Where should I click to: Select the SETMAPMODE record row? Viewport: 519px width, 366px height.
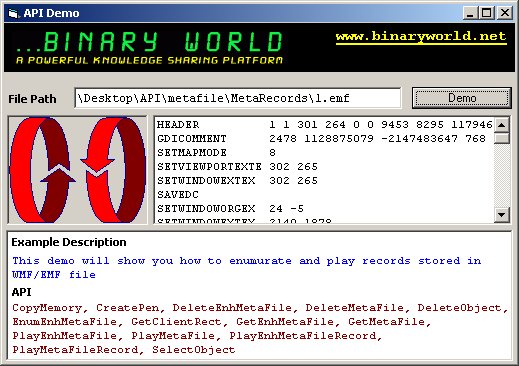(x=324, y=153)
